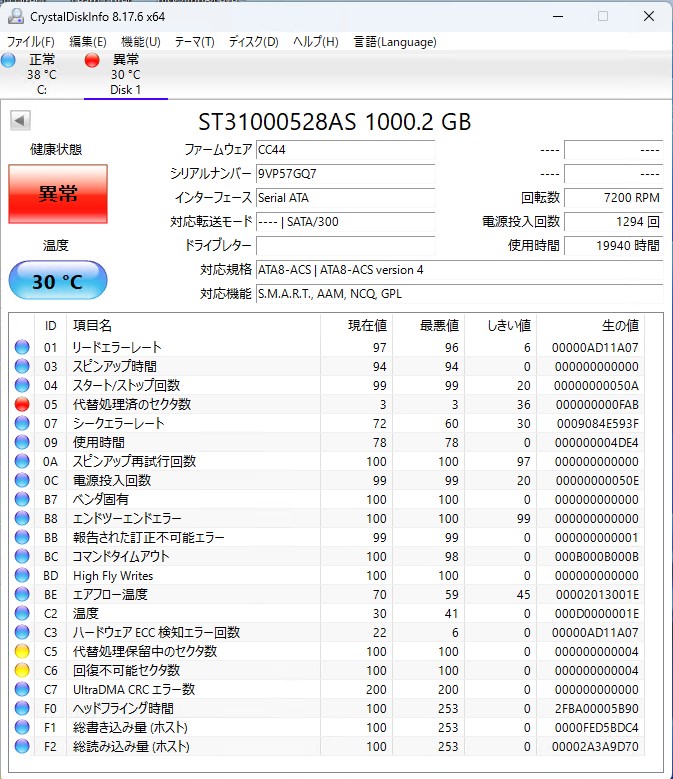Click status orb for F0 ヘッドフライング時間
Image resolution: width=673 pixels, height=779 pixels.
coord(22,708)
